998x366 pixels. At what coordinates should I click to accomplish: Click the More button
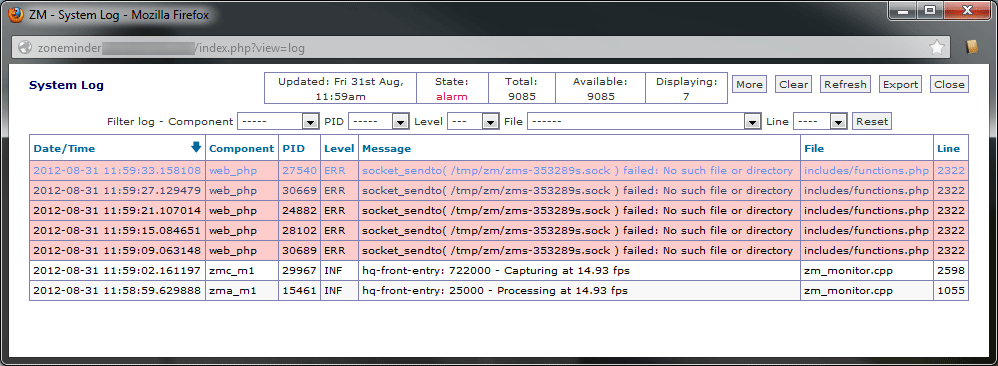pyautogui.click(x=749, y=84)
